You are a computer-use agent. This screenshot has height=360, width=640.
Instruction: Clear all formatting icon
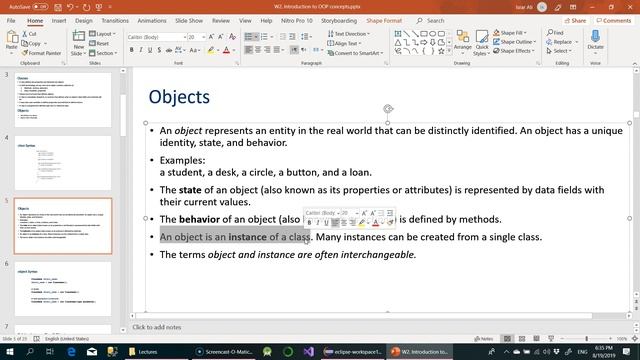point(232,37)
